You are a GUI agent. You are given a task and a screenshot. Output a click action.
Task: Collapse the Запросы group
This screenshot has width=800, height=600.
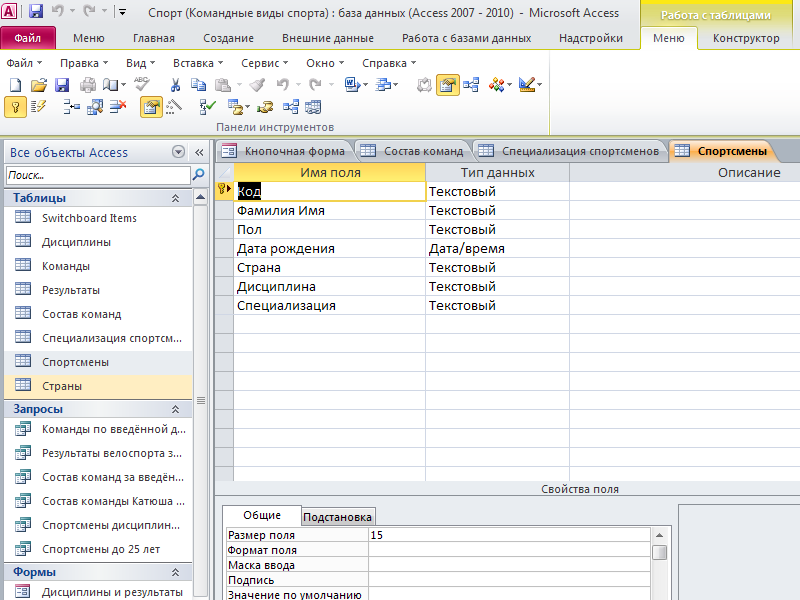(x=176, y=409)
